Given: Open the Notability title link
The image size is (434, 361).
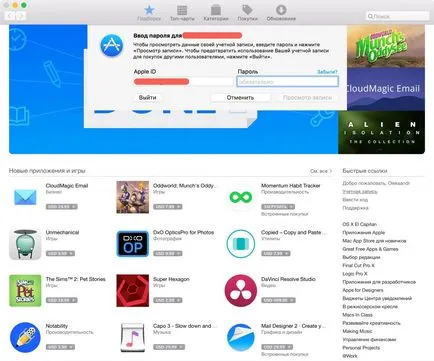Looking at the screenshot, I should pos(57,326).
